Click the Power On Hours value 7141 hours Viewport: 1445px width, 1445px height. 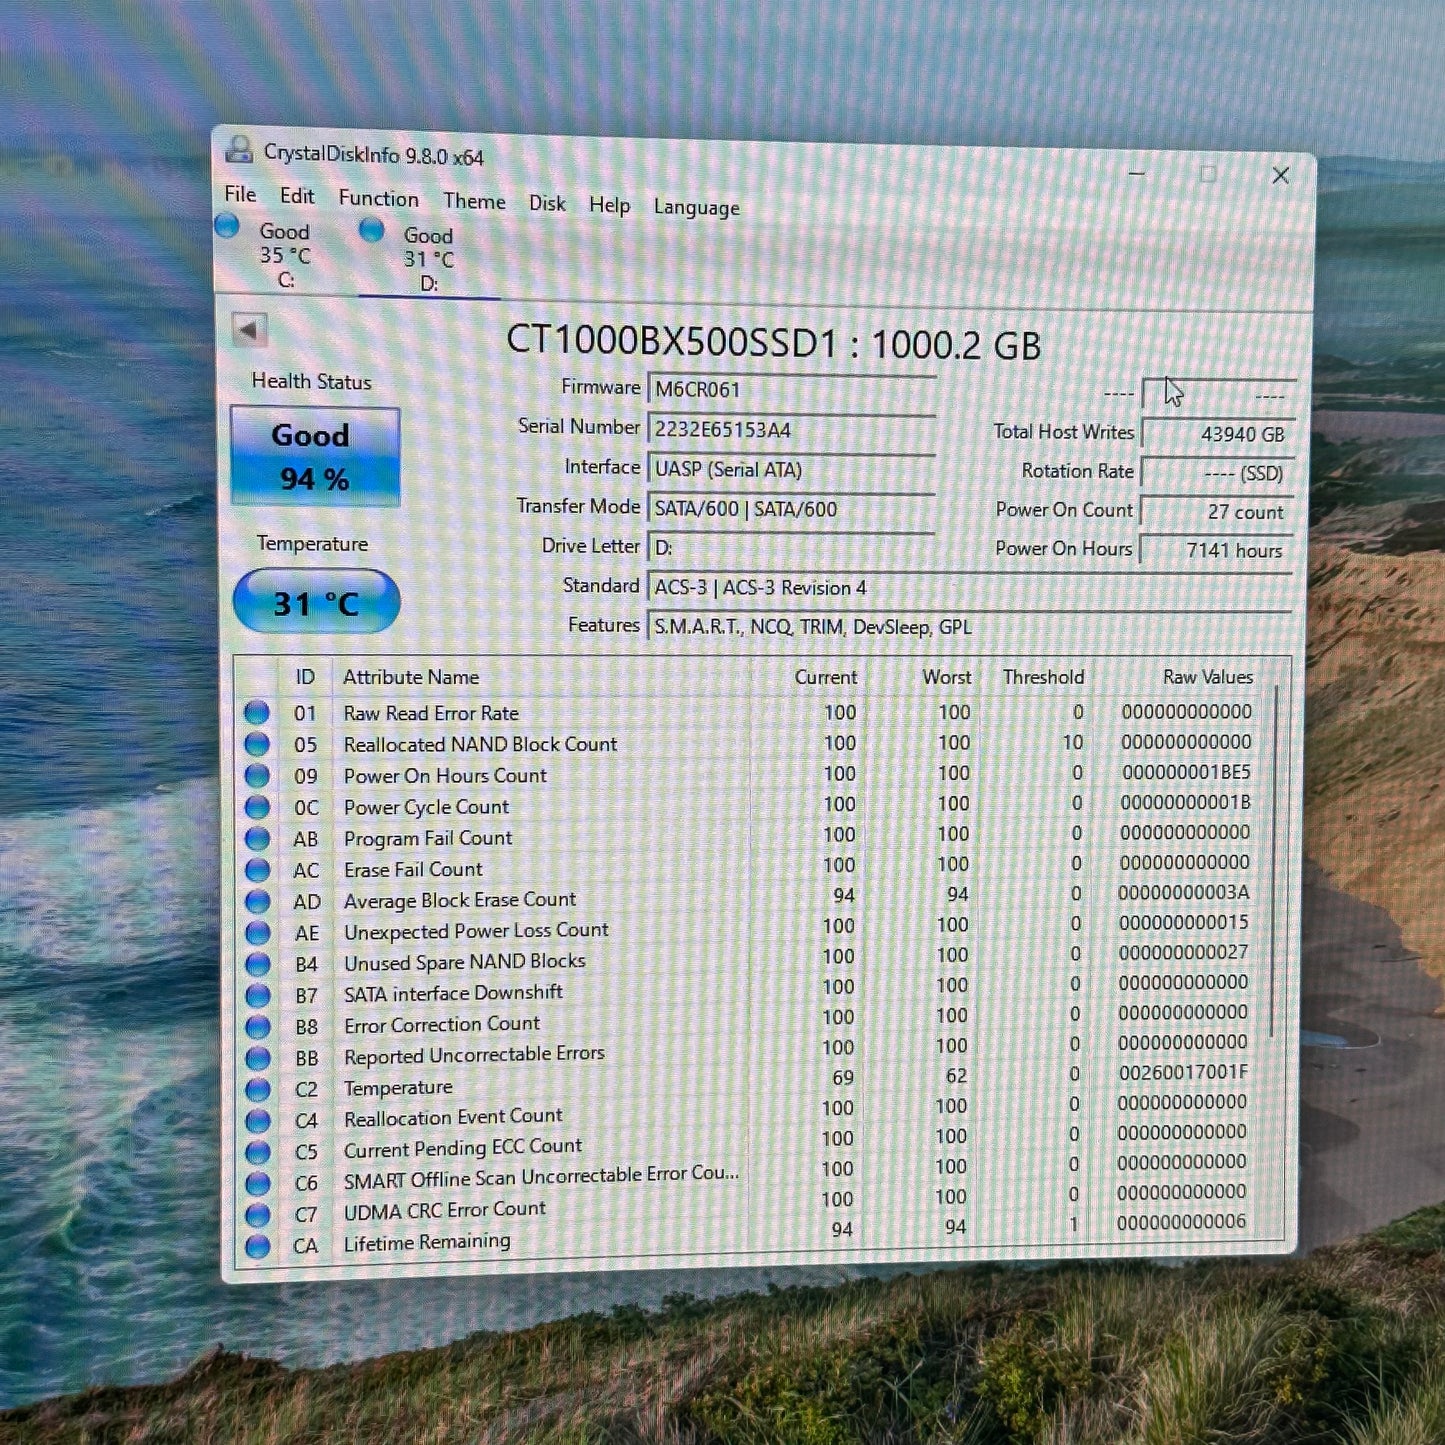coord(1217,550)
